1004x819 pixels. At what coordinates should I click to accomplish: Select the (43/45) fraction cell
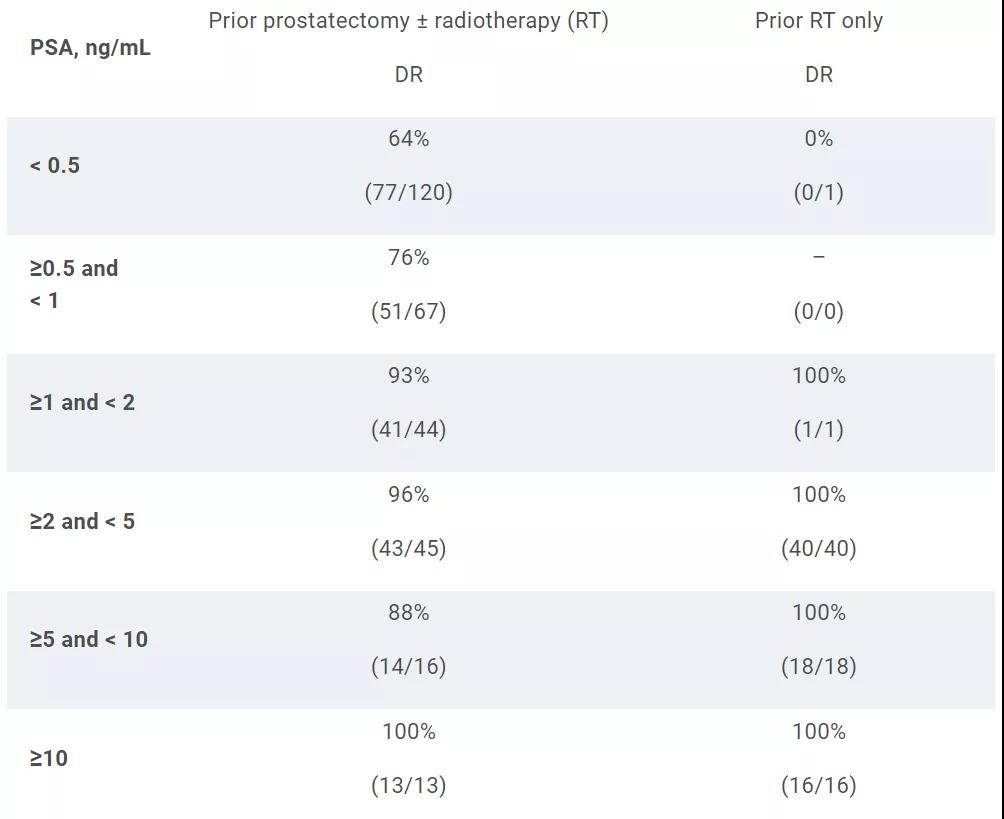coord(408,548)
